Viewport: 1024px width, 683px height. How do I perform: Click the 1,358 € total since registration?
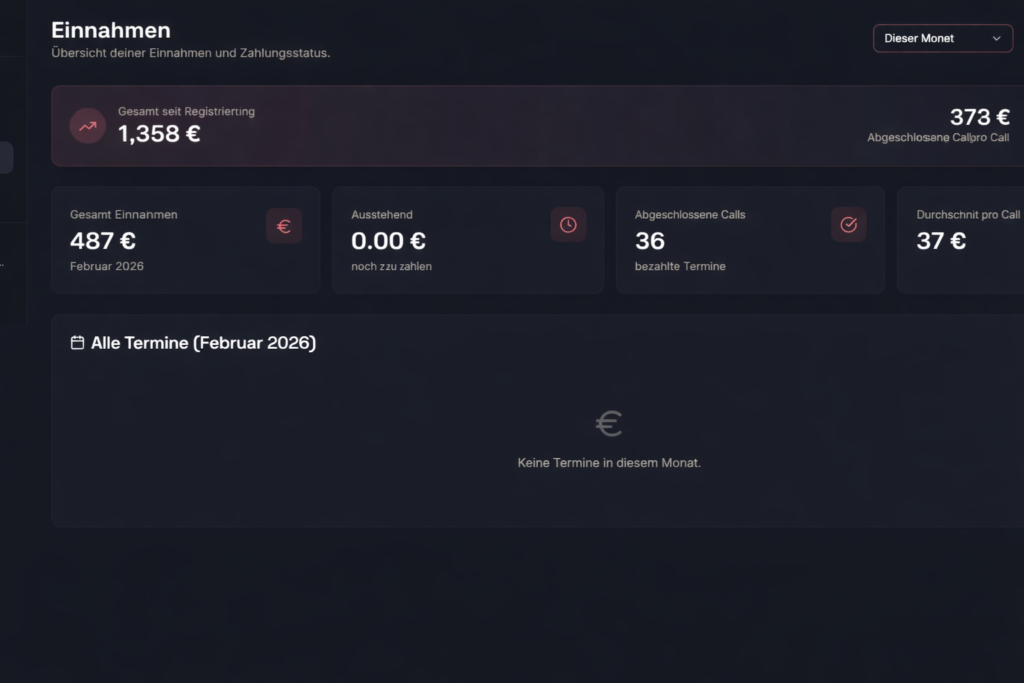coord(159,134)
